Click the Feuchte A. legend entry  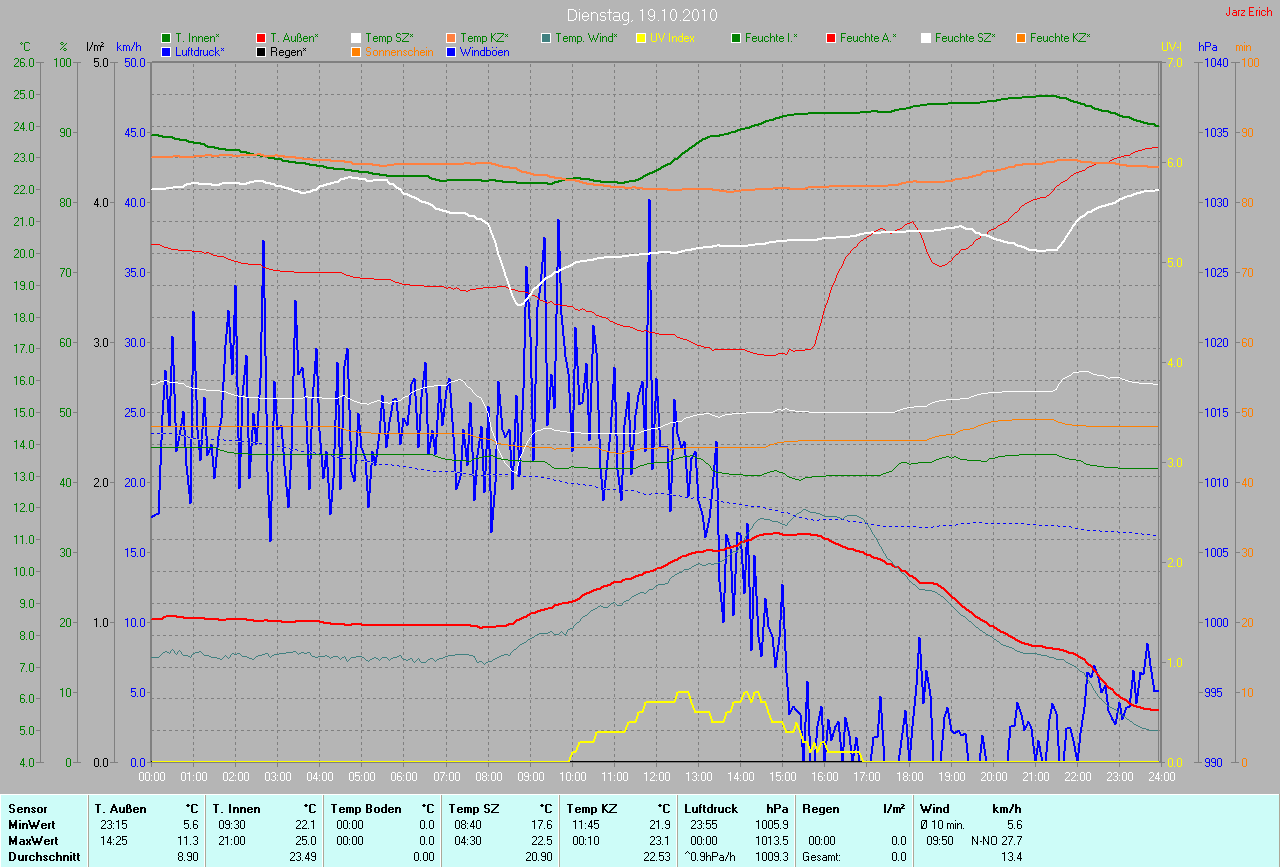coord(867,38)
